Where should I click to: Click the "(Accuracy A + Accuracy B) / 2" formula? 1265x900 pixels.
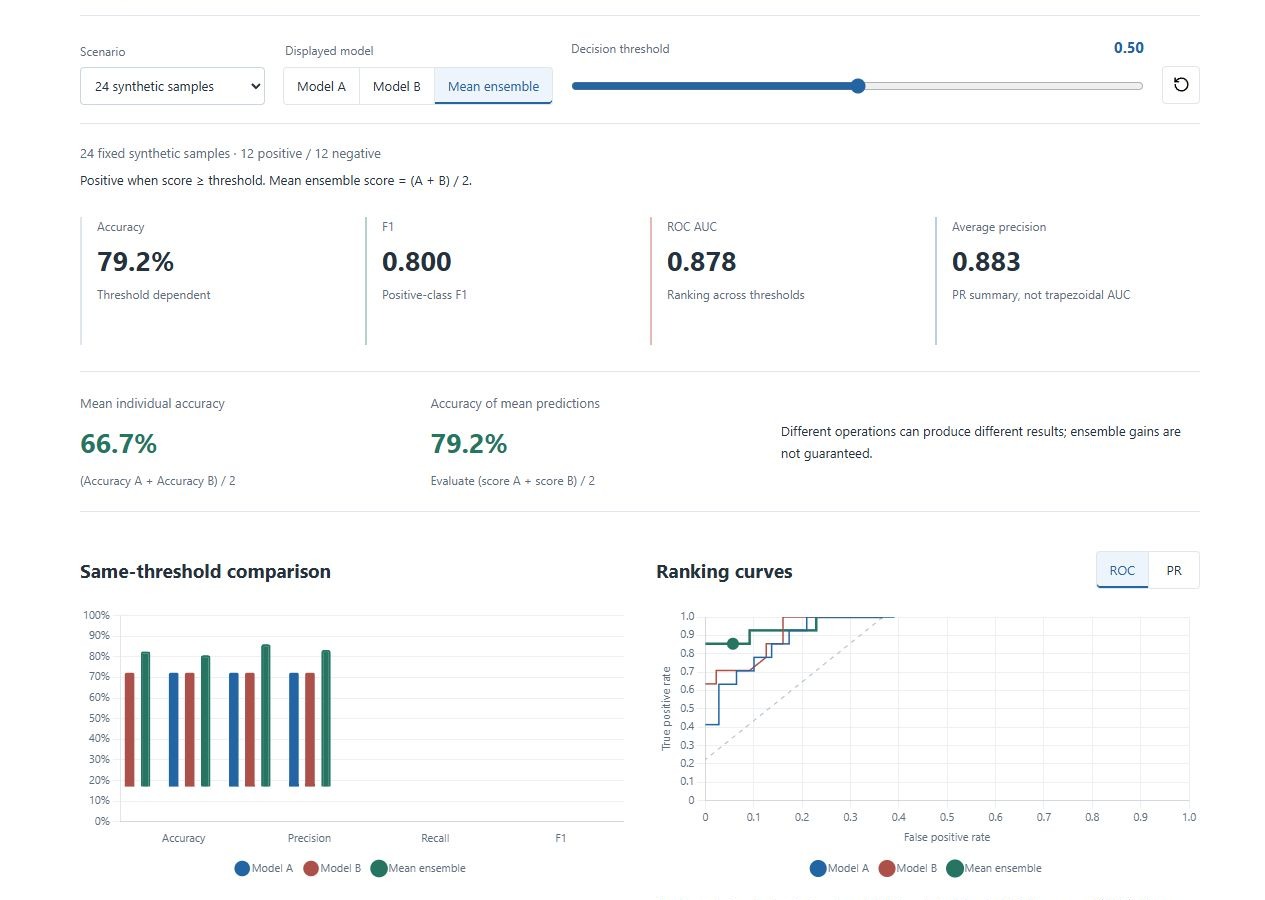(158, 481)
